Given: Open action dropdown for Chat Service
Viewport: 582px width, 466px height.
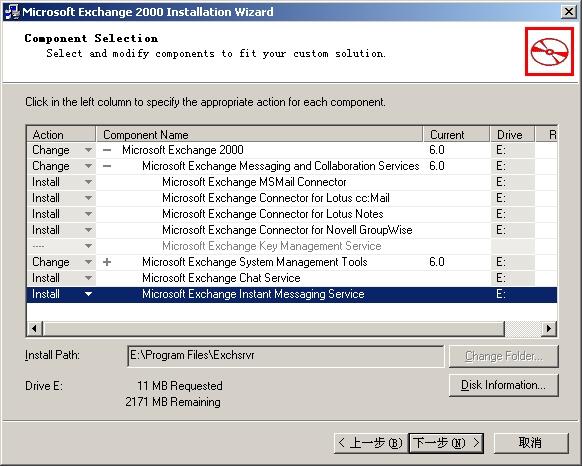Looking at the screenshot, I should [88, 278].
